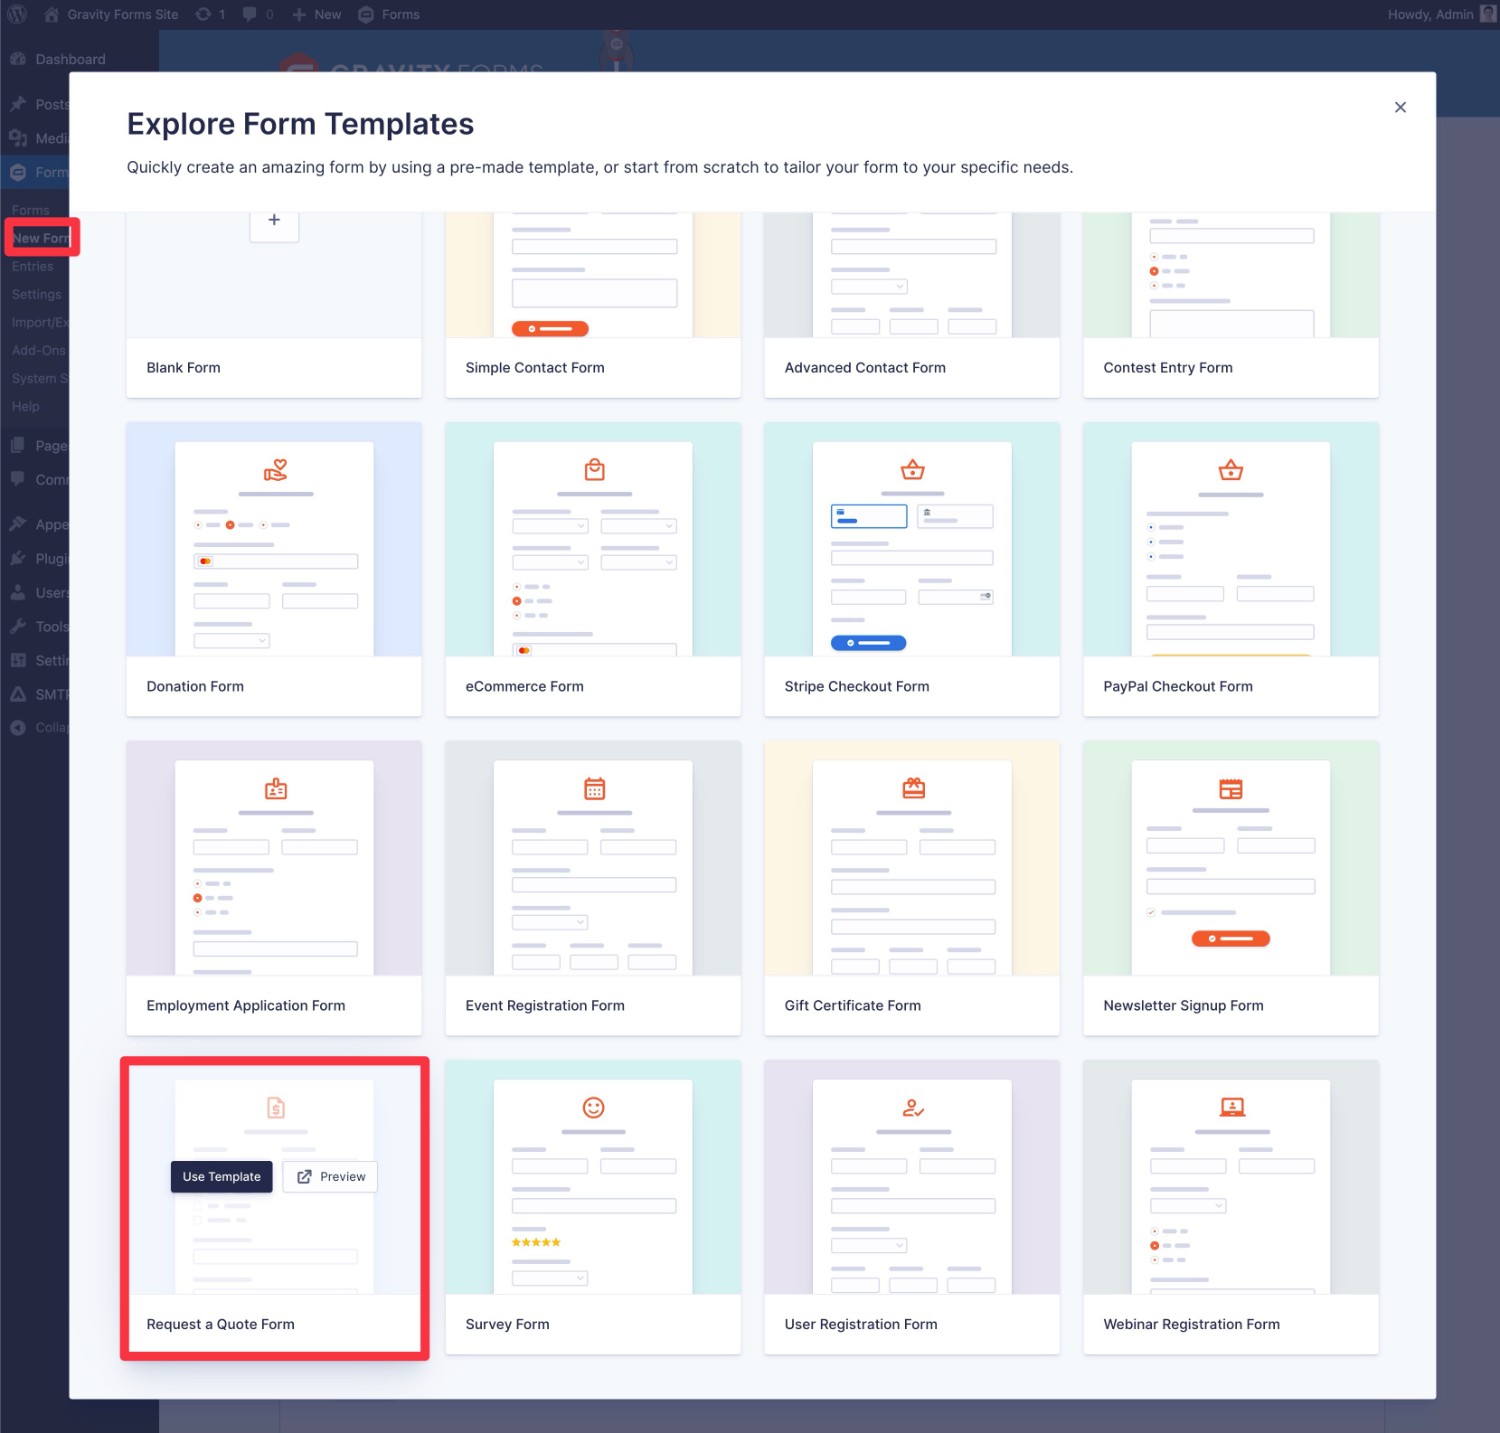This screenshot has height=1433, width=1500.
Task: Click the eCommerce Form shopping bag icon
Action: pos(594,469)
